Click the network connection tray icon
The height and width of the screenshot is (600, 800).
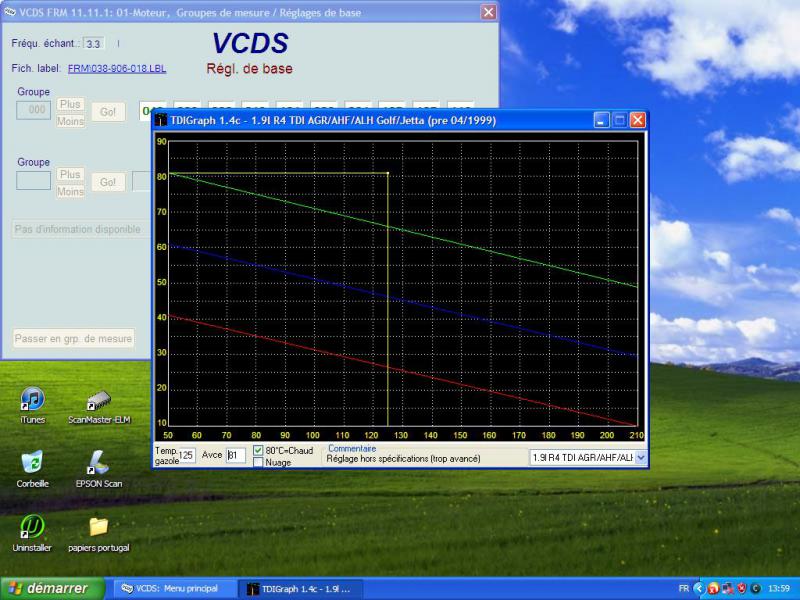(728, 589)
